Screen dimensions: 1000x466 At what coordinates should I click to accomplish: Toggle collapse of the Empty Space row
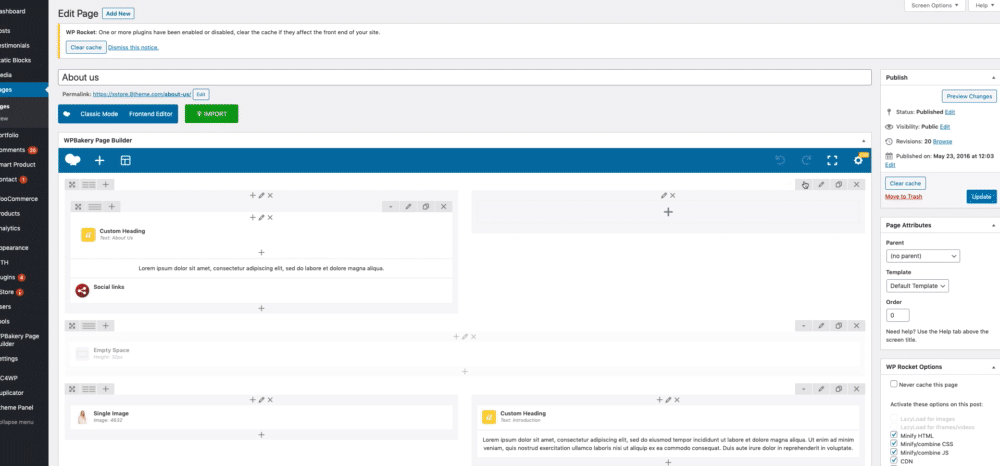(x=804, y=326)
